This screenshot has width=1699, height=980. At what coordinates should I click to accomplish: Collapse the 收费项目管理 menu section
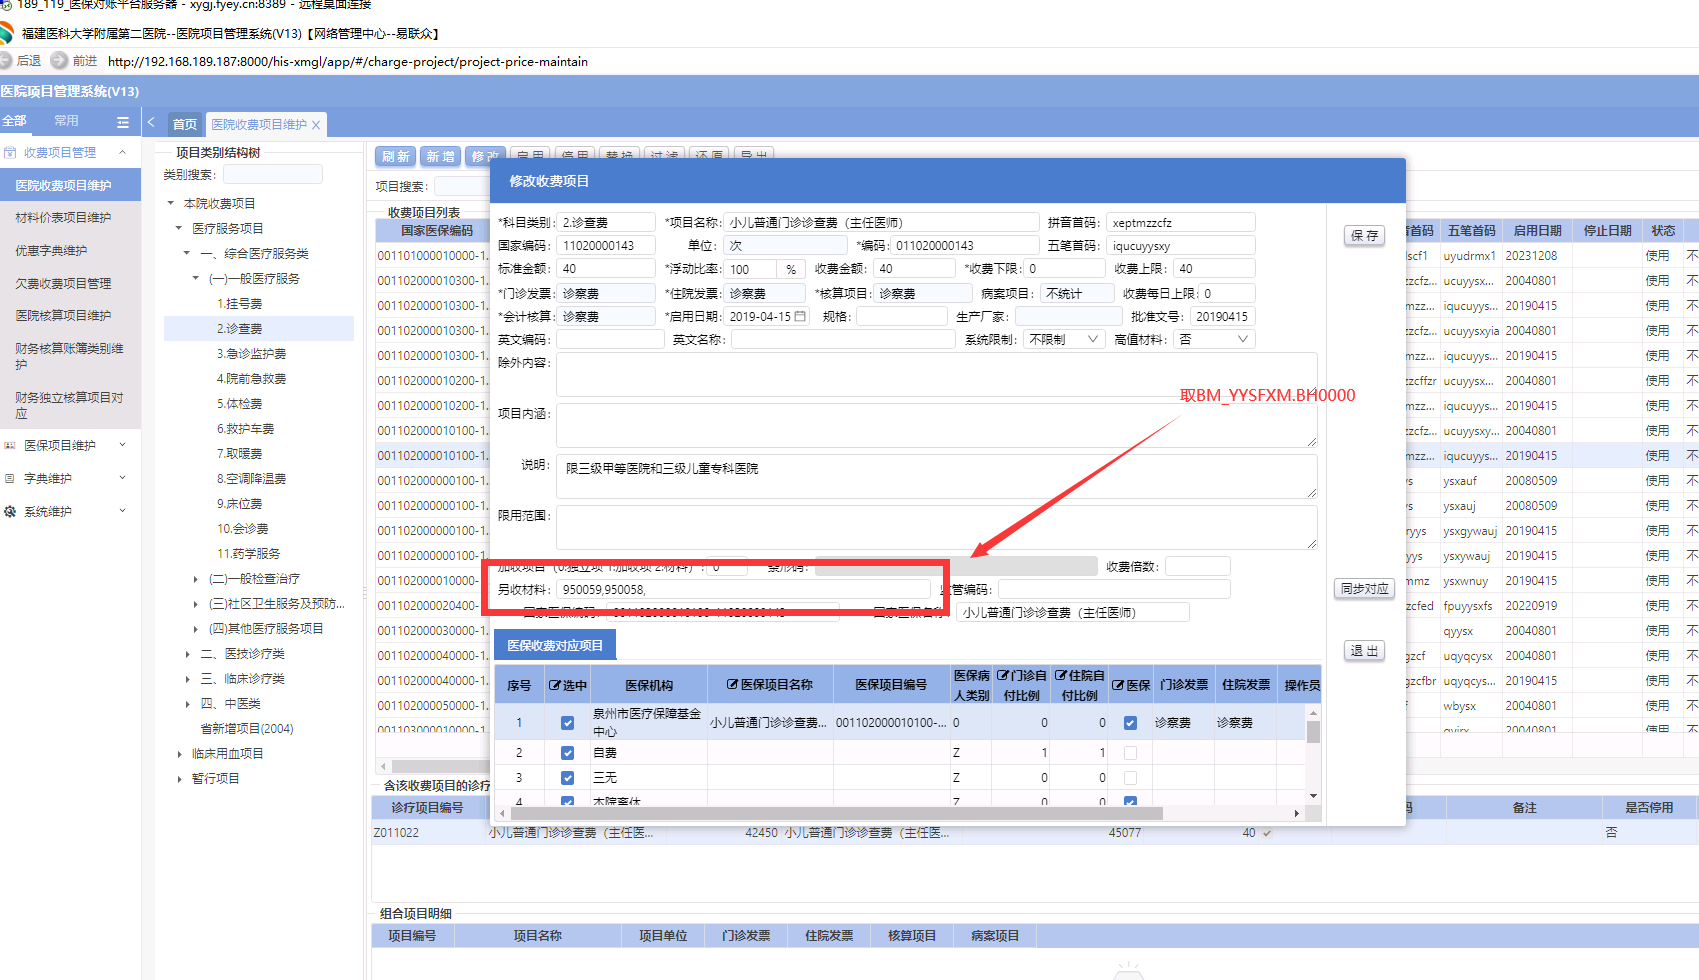(x=122, y=153)
